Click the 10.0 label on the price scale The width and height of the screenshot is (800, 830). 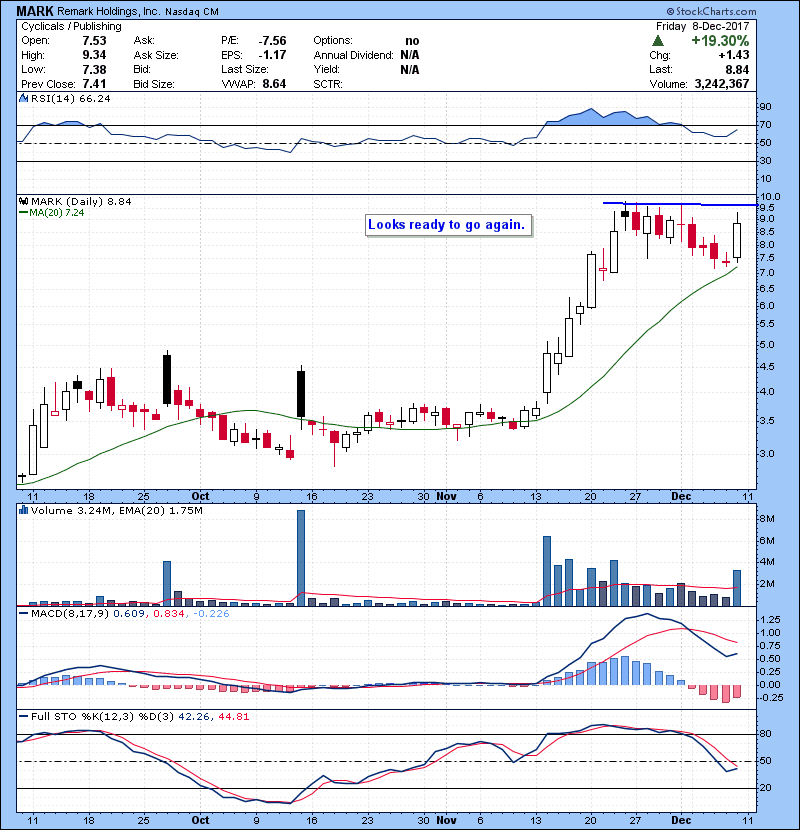769,197
